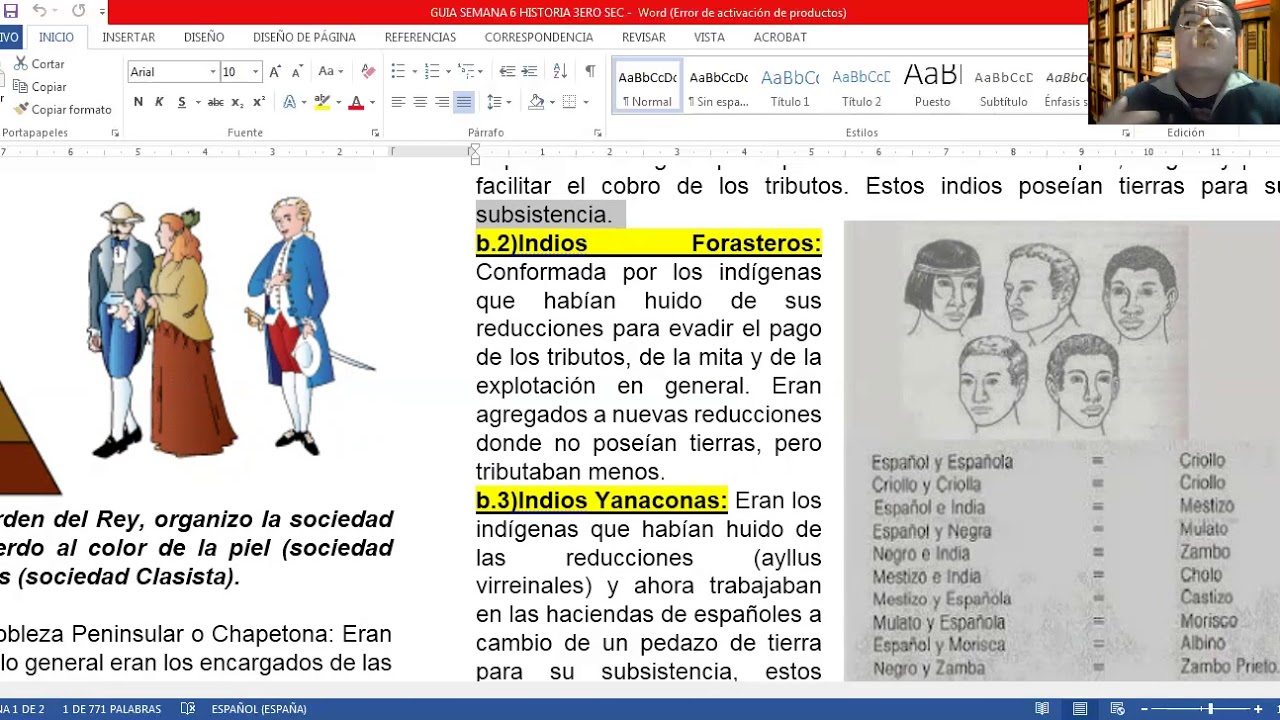Screen dimensions: 1280x720
Task: Toggle bold with the N button
Action: click(x=138, y=102)
